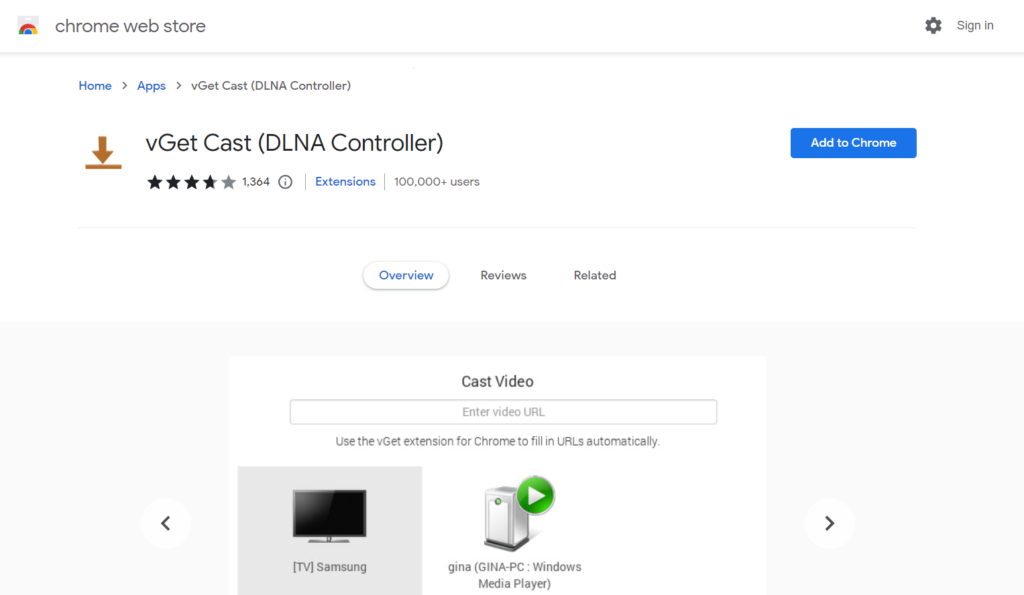
Task: Open rating info circle icon
Action: 285,182
